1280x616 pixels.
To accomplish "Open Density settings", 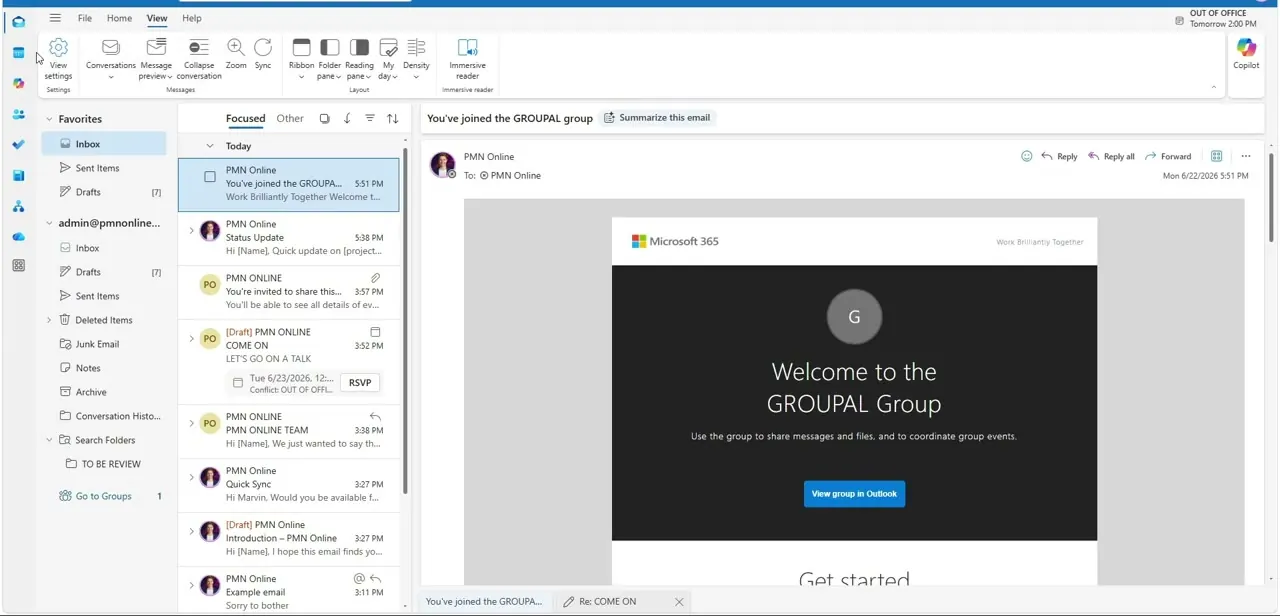I will (x=416, y=59).
